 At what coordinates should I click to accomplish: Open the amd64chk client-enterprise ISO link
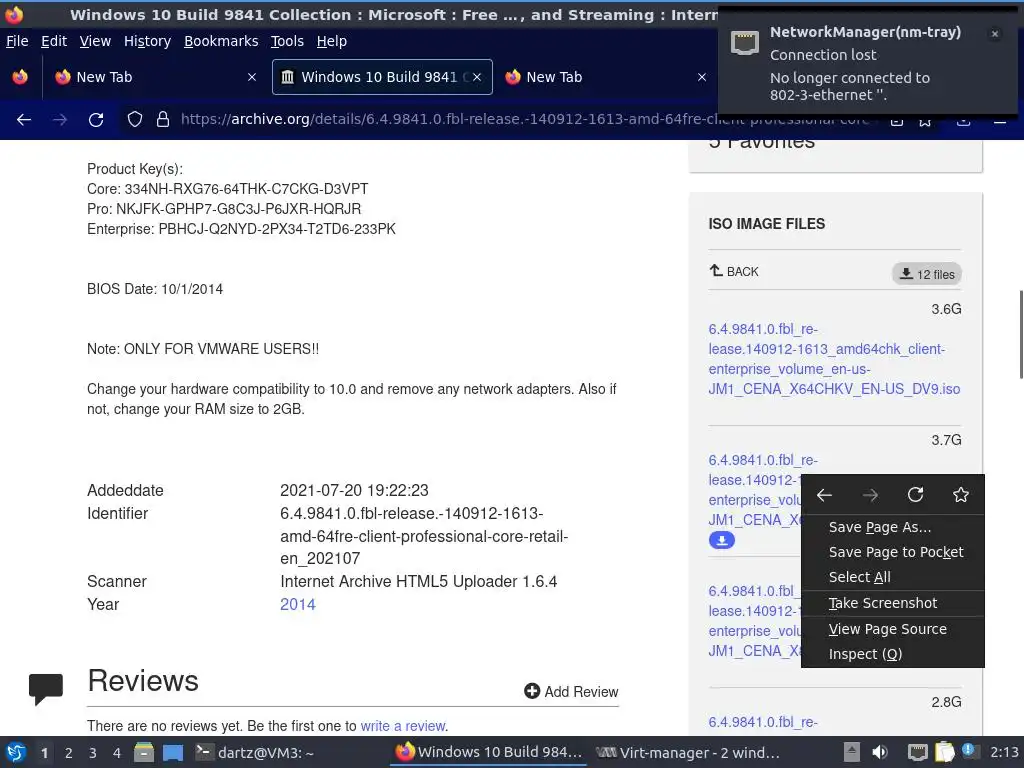pos(834,359)
